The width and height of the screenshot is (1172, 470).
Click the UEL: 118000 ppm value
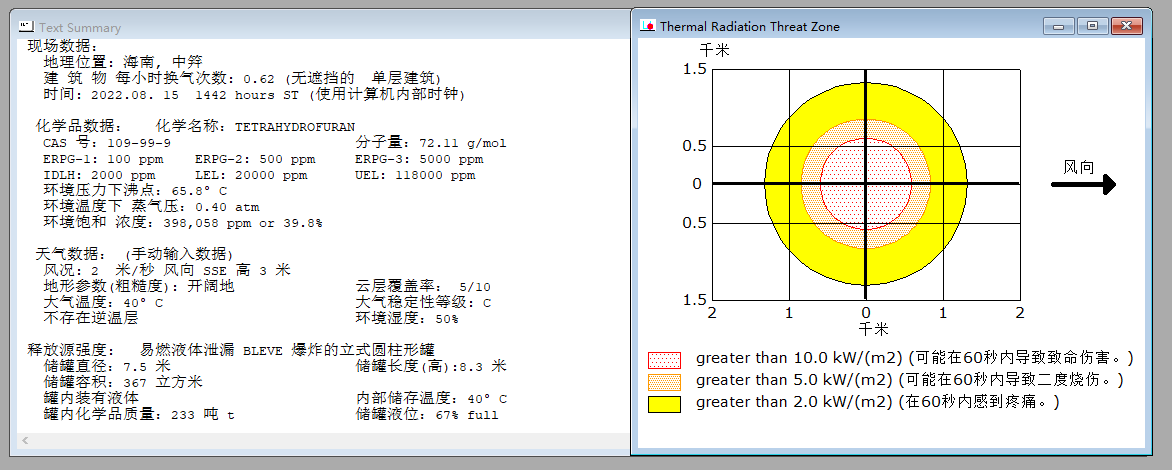pos(415,176)
